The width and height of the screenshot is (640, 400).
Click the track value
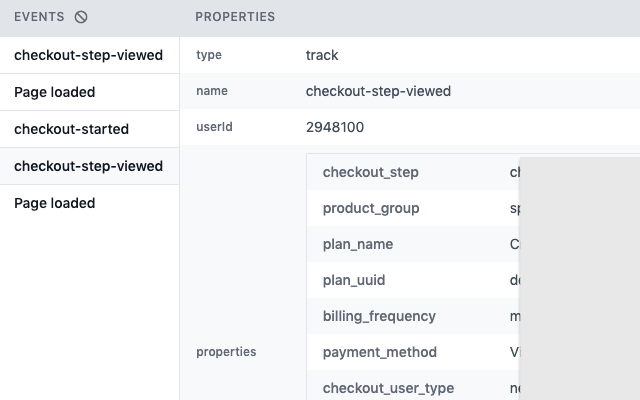click(322, 55)
